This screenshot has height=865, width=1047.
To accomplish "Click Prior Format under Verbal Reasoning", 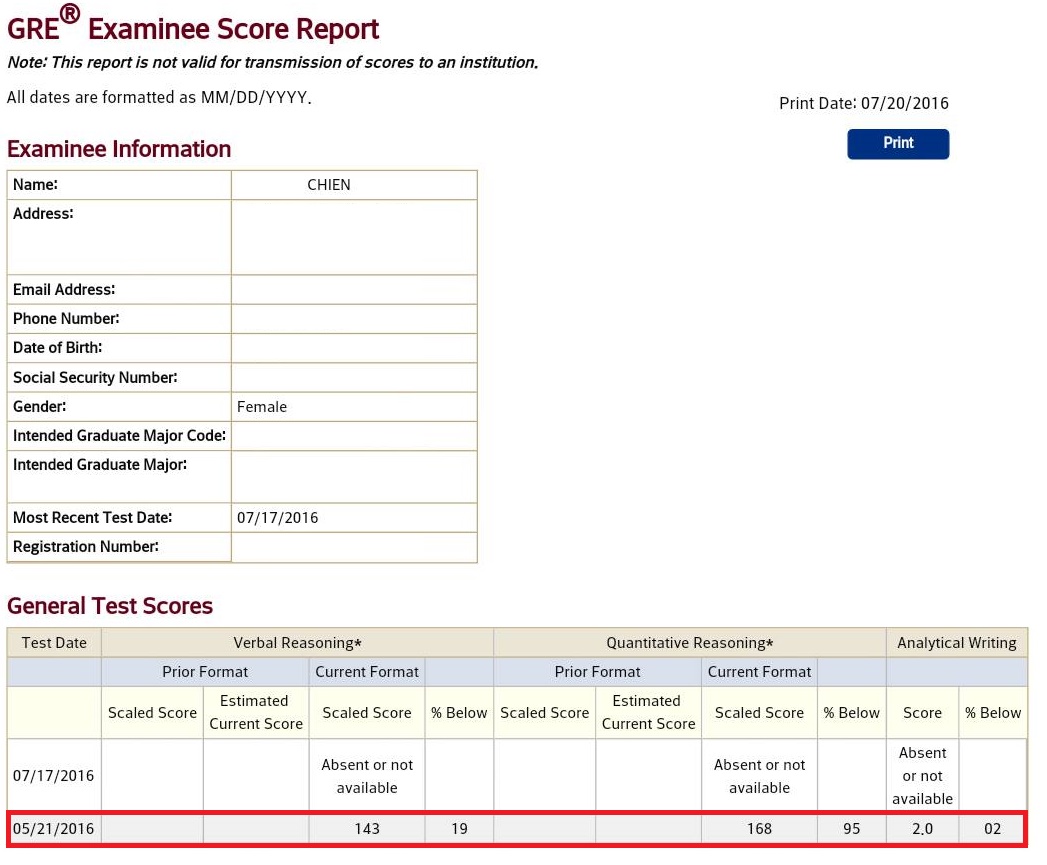I will [x=205, y=672].
